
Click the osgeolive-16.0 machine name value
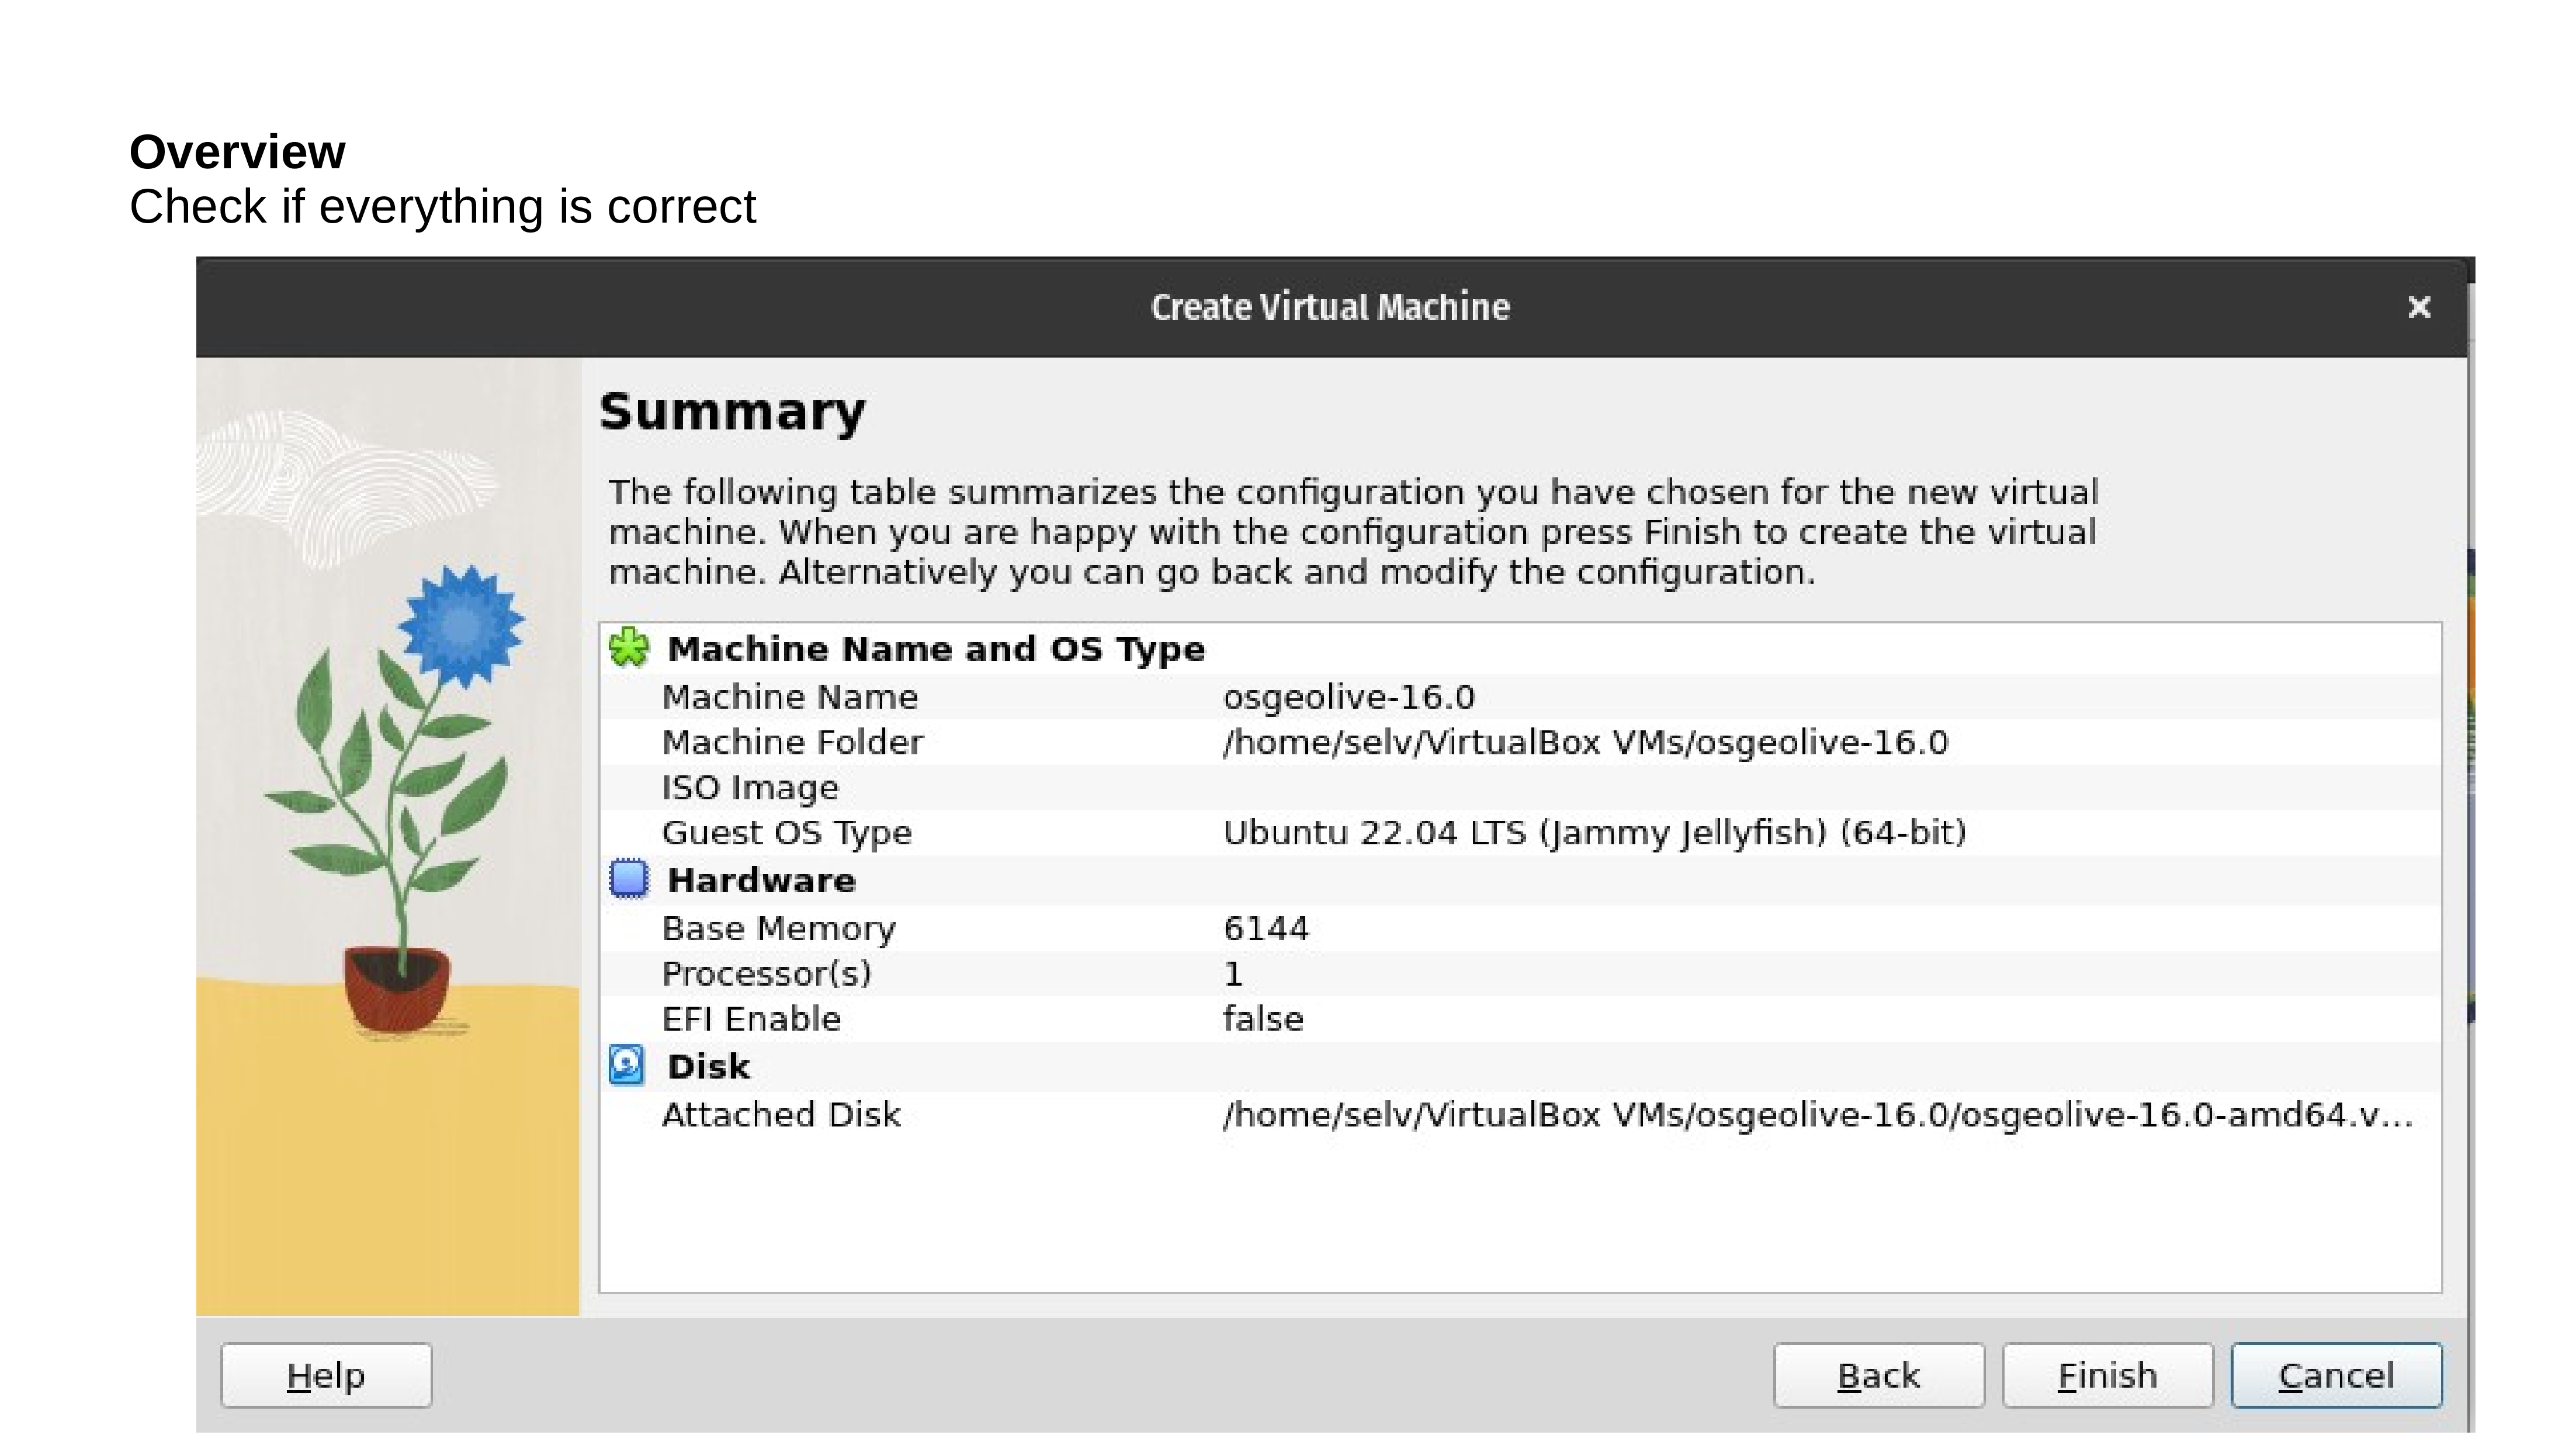(1349, 697)
